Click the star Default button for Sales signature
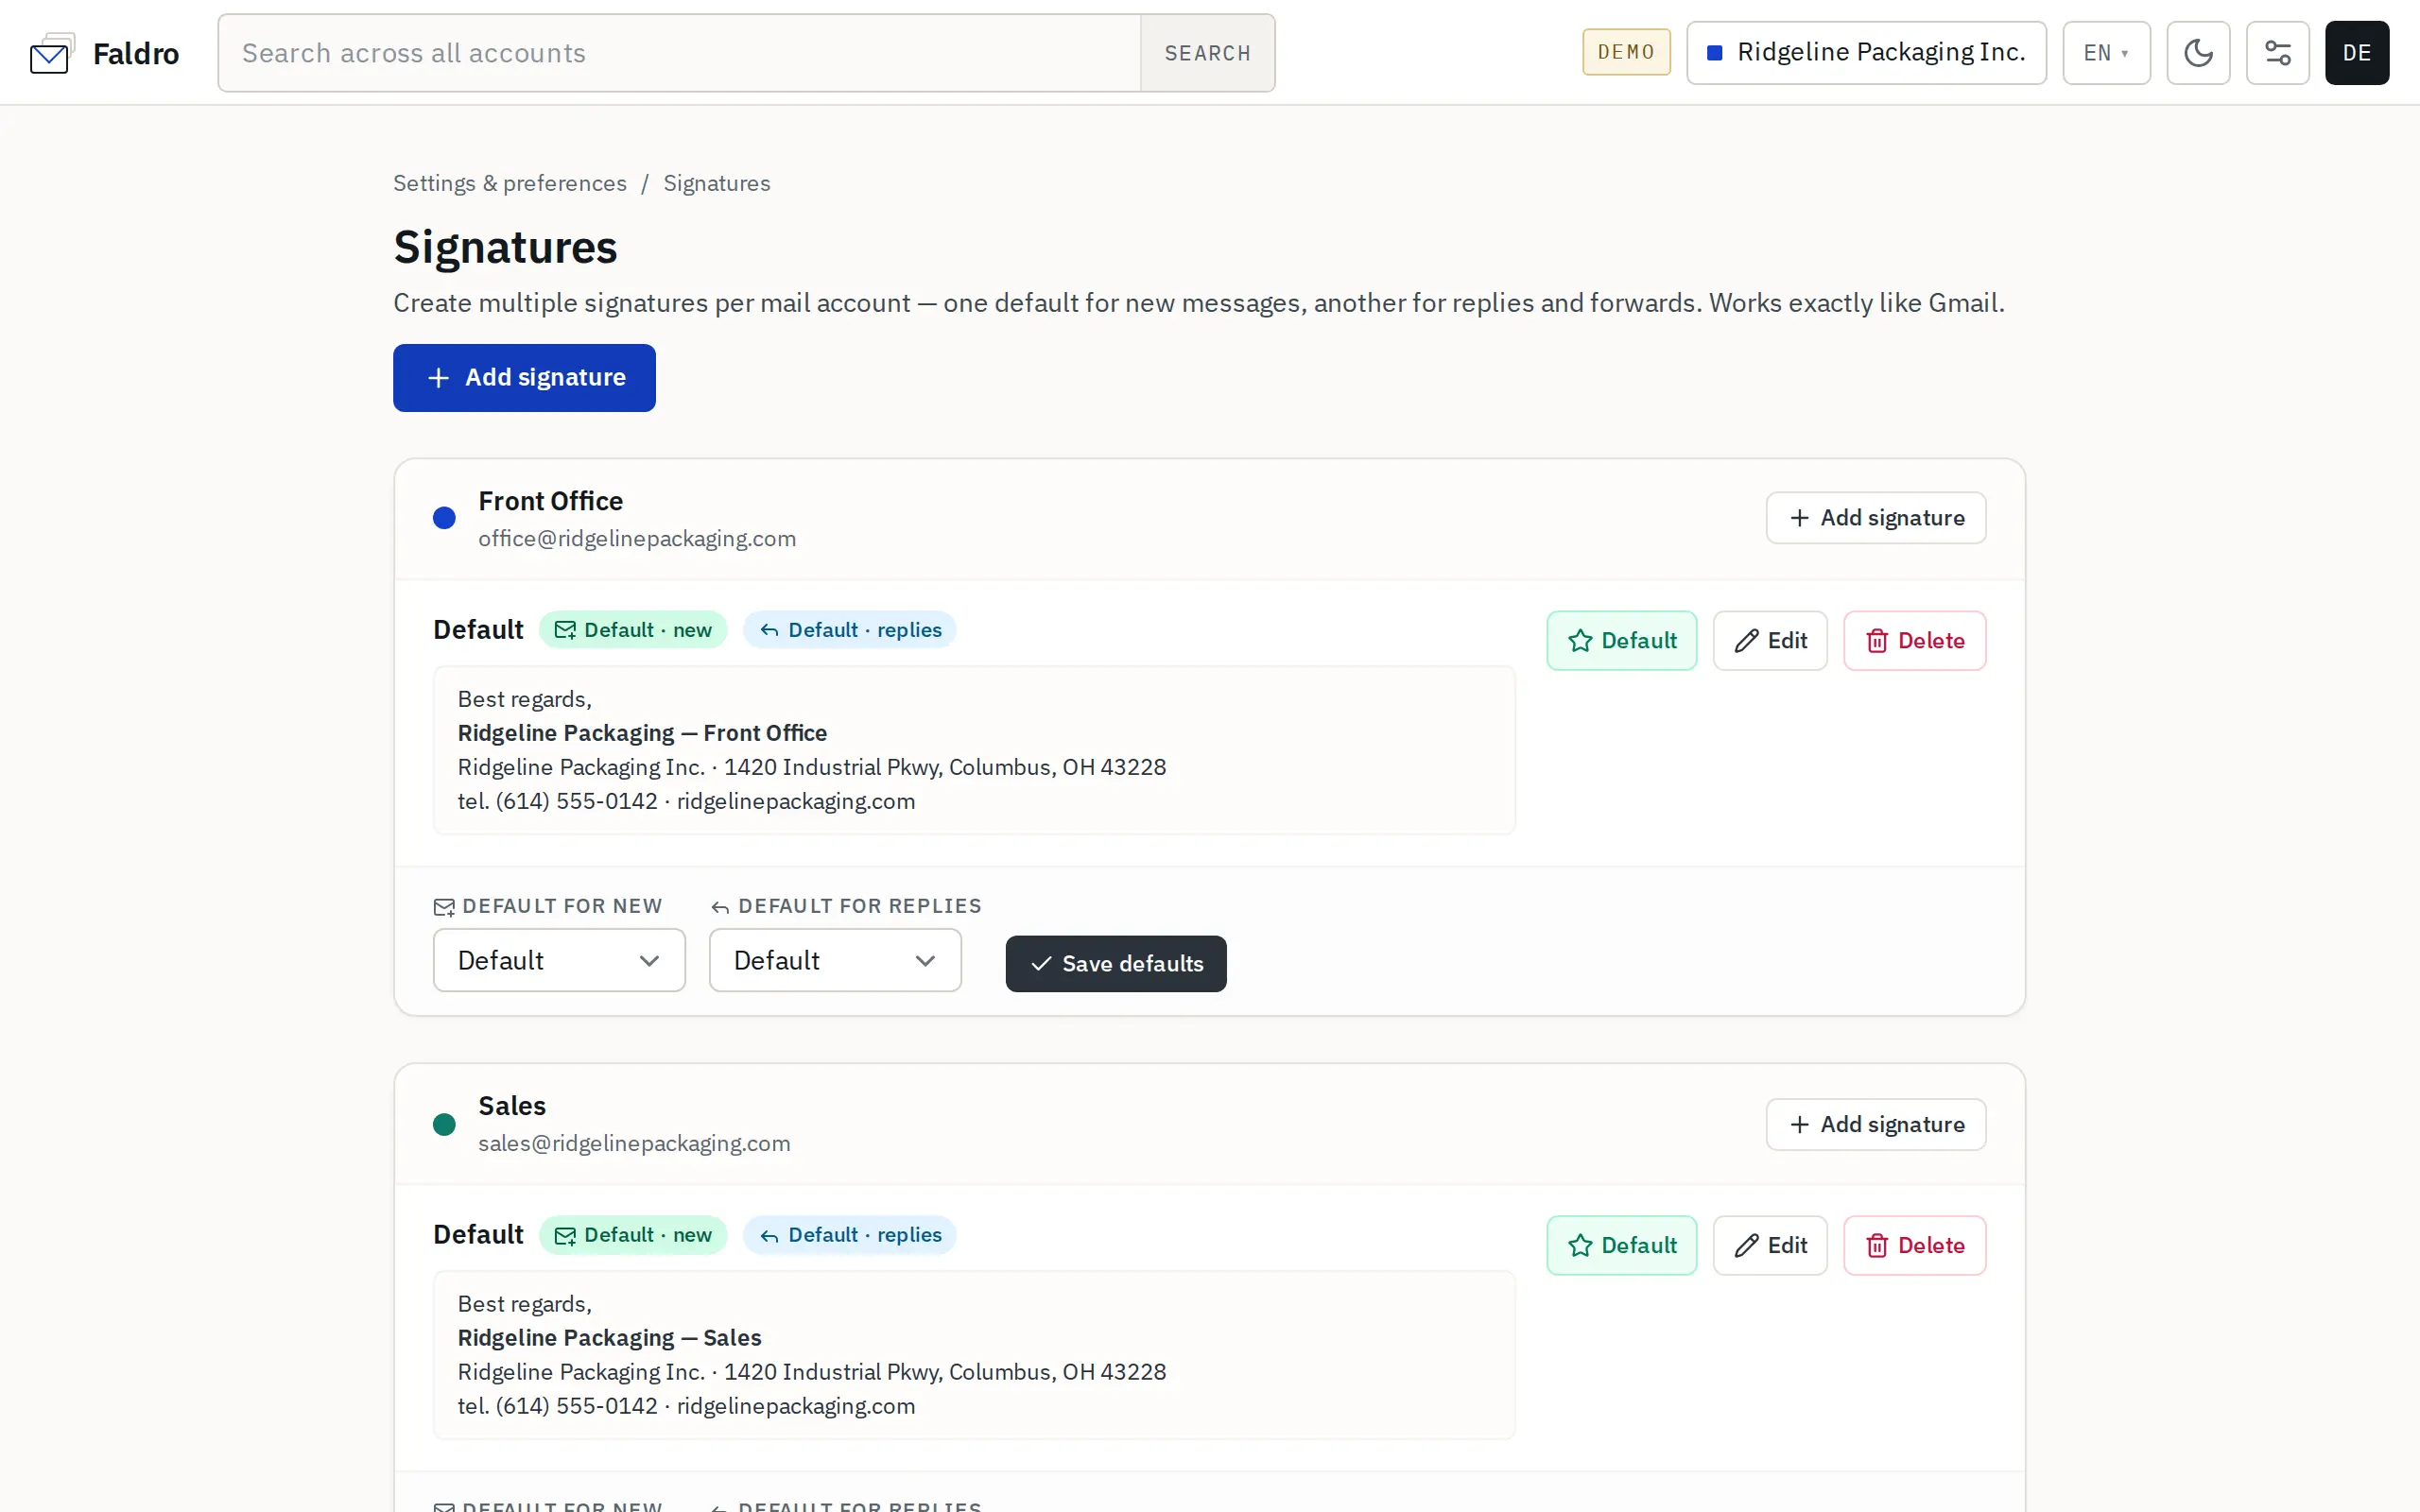This screenshot has height=1512, width=2420. point(1621,1245)
